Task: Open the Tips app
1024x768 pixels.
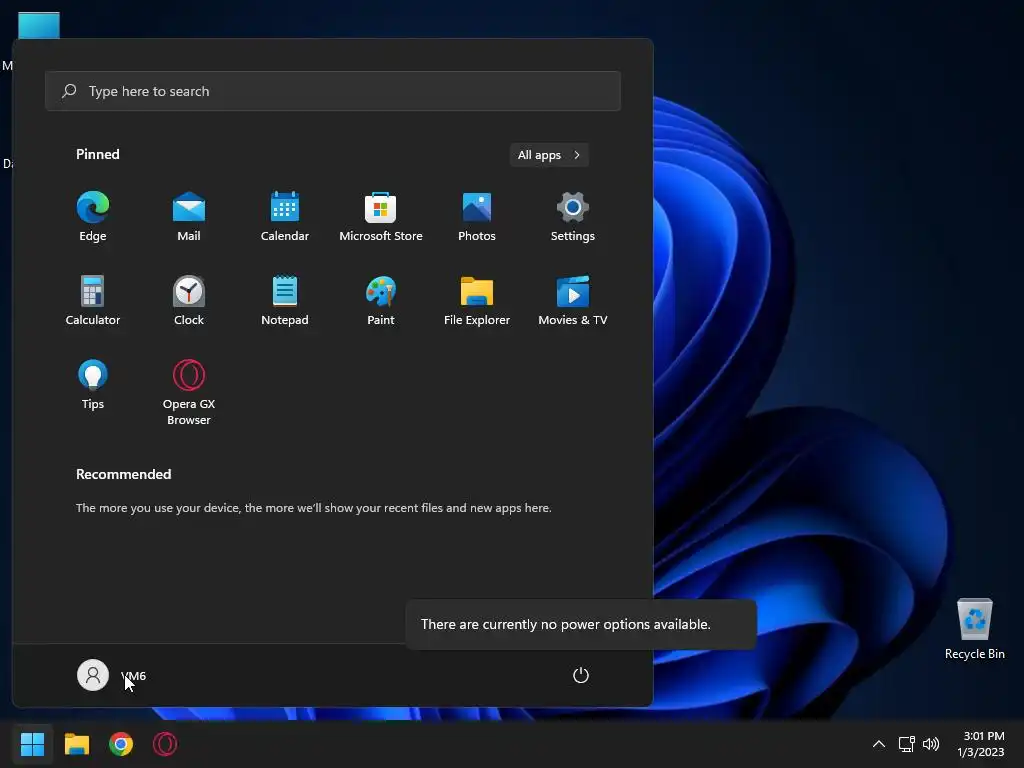Action: coord(93,385)
